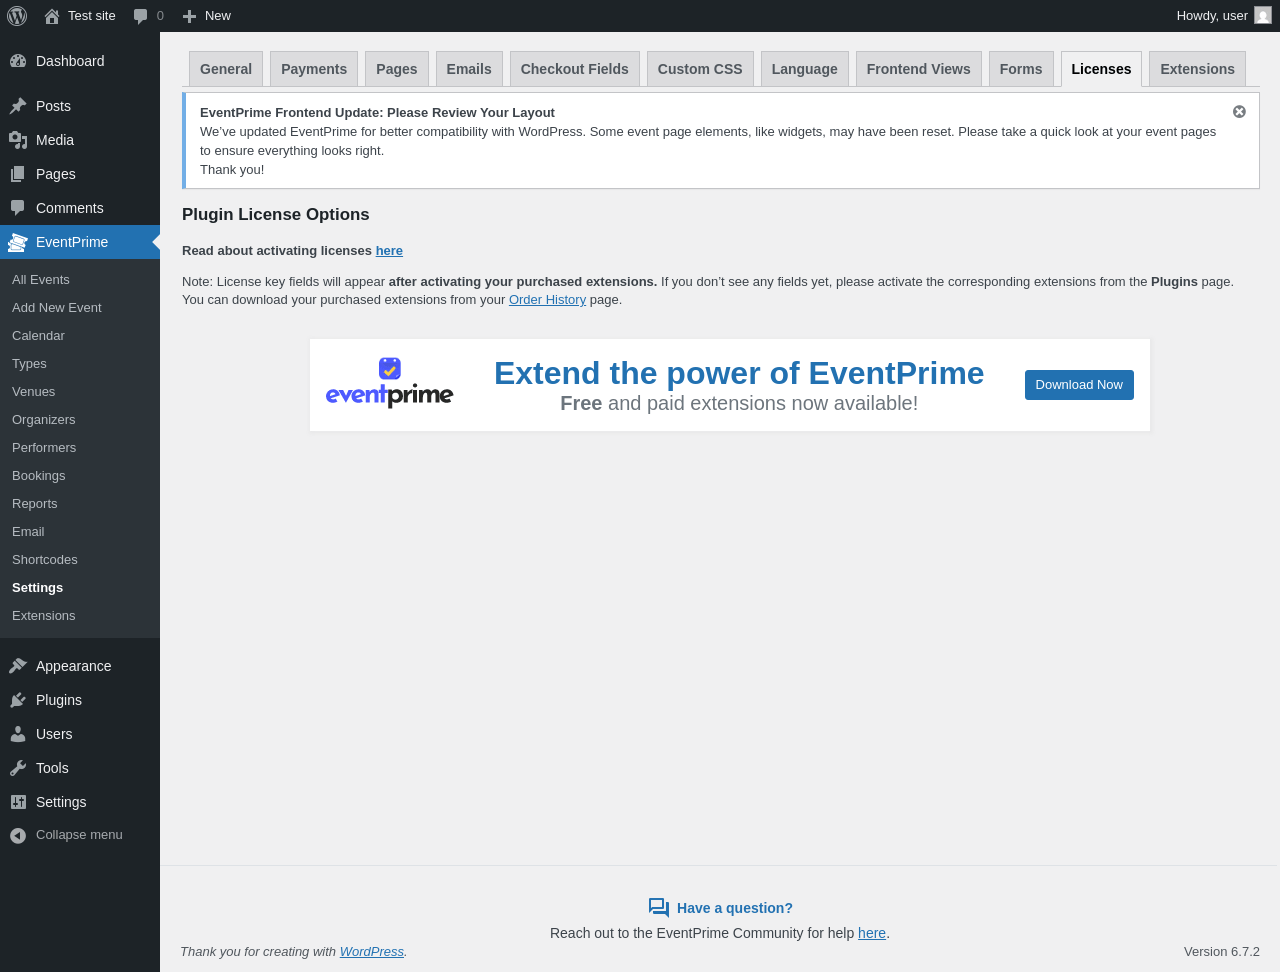Screen dimensions: 1280x972
Task: Click the Test site home icon
Action: tap(52, 16)
